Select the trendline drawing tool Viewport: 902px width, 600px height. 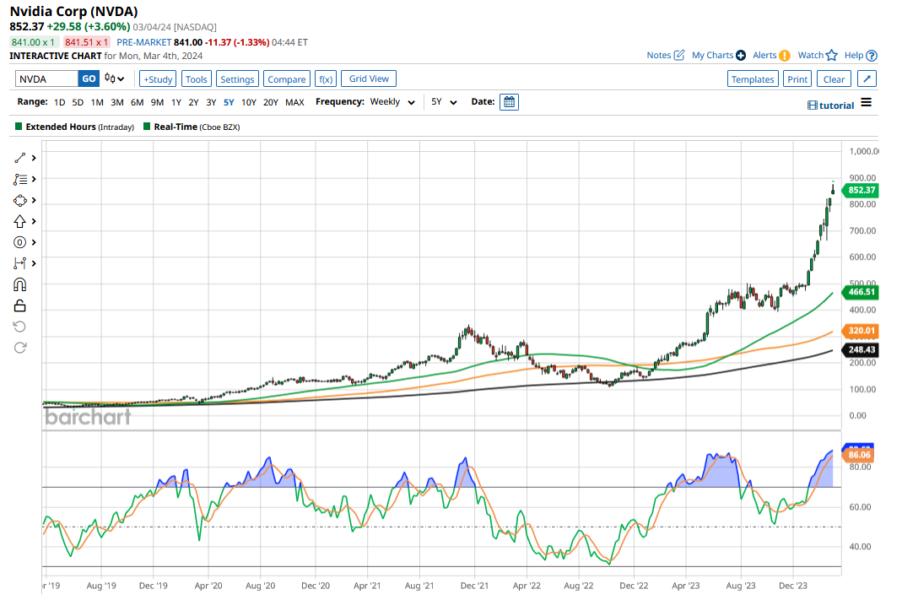click(x=20, y=157)
